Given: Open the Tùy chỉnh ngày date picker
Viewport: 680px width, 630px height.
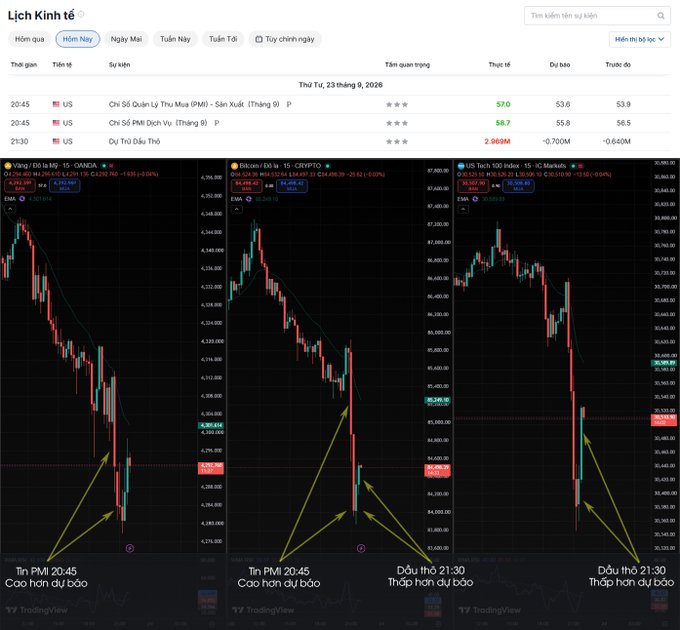Looking at the screenshot, I should click(285, 39).
